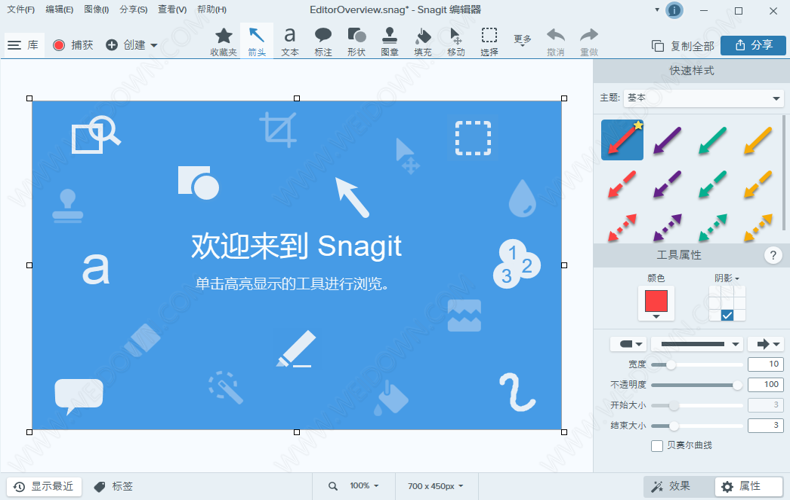
Task: Pick the Selection marquee tool
Action: tap(489, 41)
